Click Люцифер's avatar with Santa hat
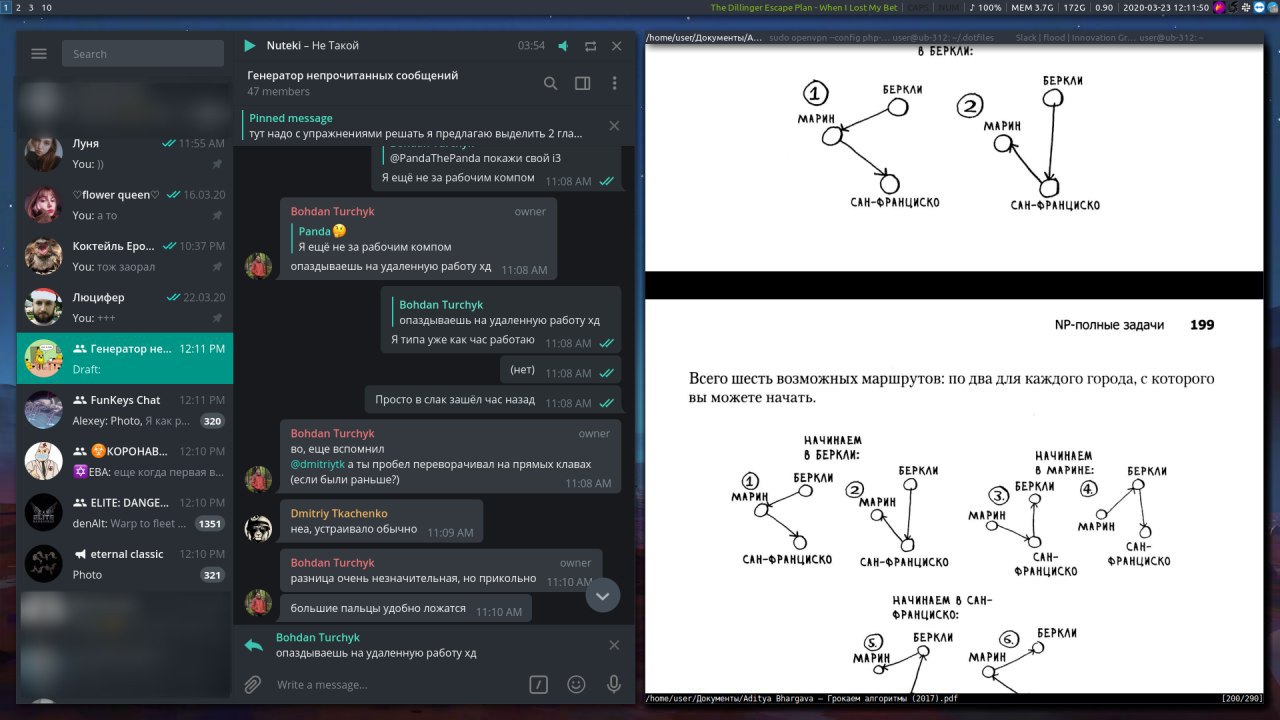 pos(44,307)
